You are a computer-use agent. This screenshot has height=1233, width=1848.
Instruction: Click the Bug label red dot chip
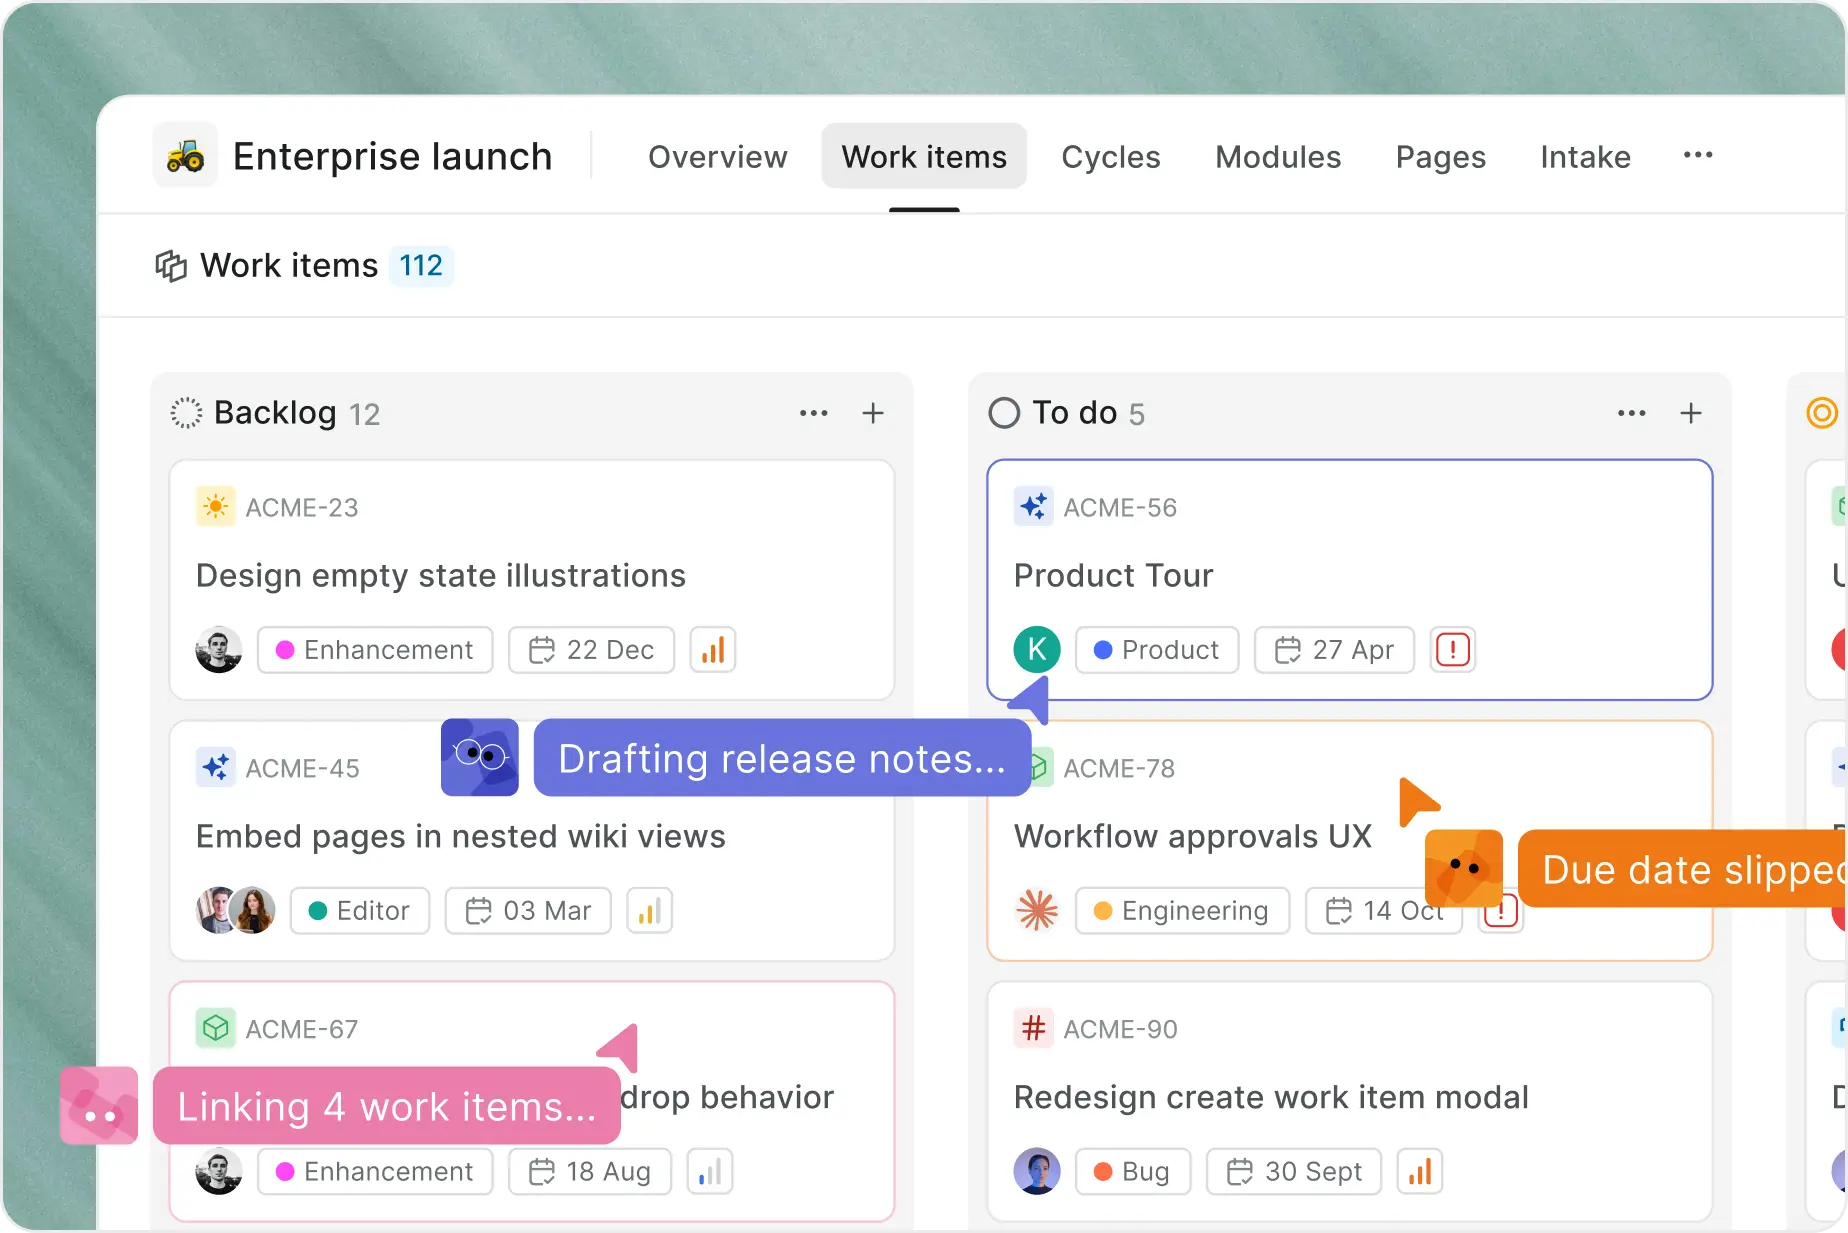point(1133,1171)
